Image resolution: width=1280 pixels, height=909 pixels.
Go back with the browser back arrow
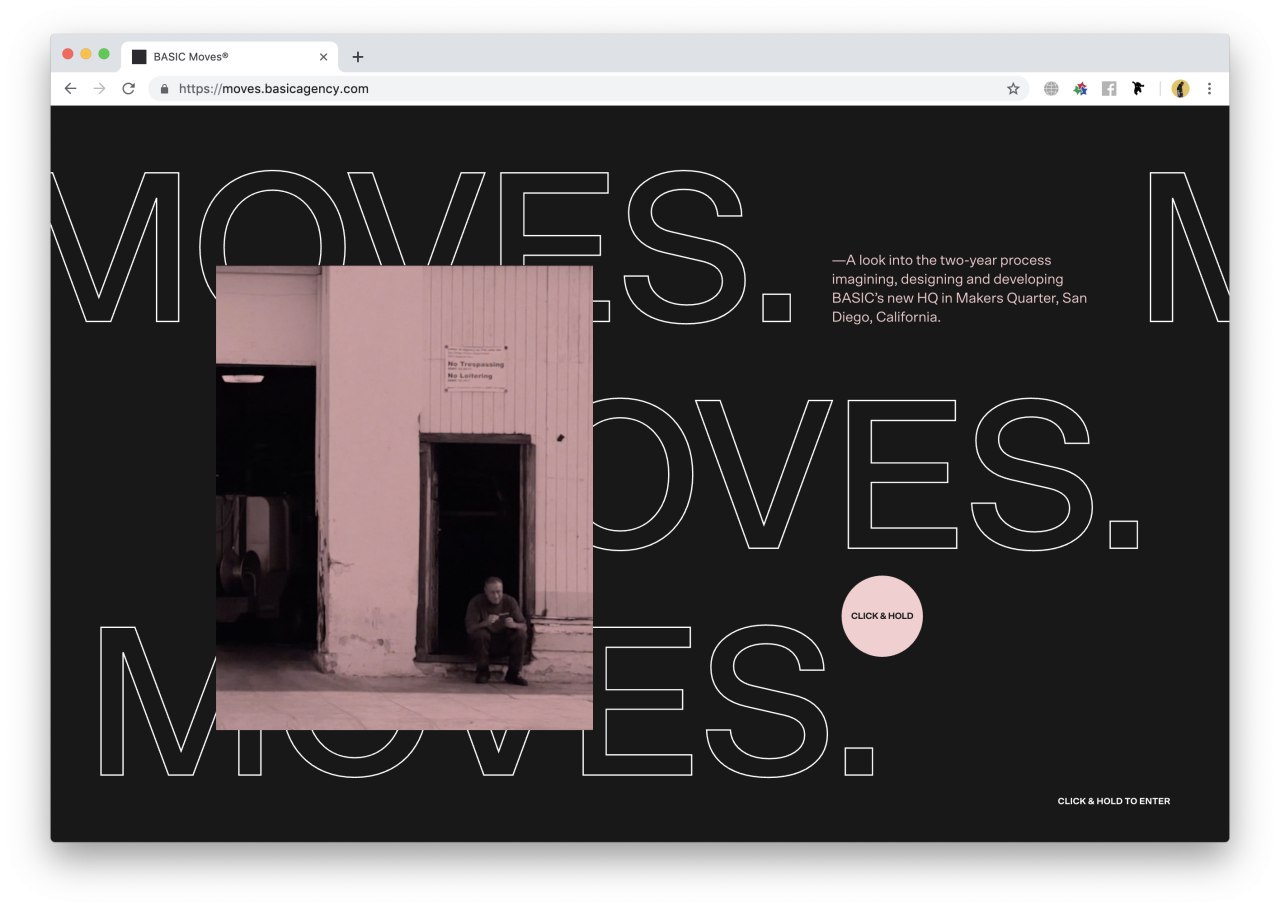click(x=70, y=89)
